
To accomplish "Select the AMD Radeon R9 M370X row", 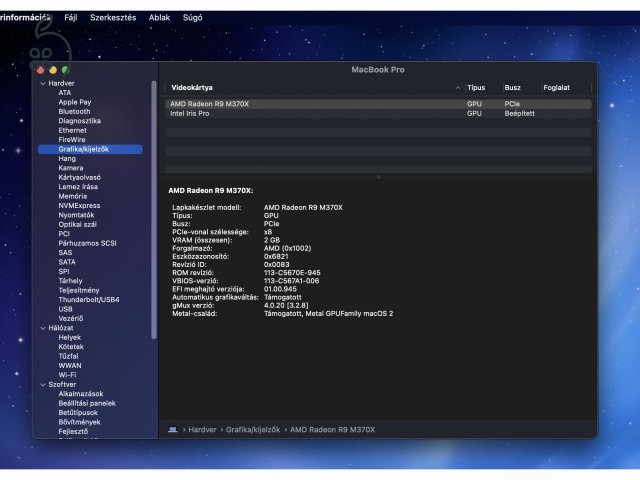I will coord(378,104).
